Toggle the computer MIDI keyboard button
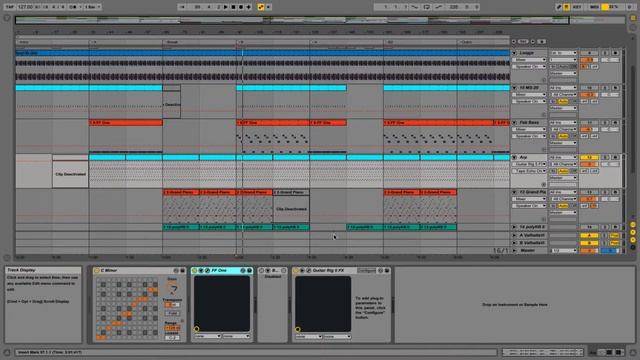 (567, 7)
